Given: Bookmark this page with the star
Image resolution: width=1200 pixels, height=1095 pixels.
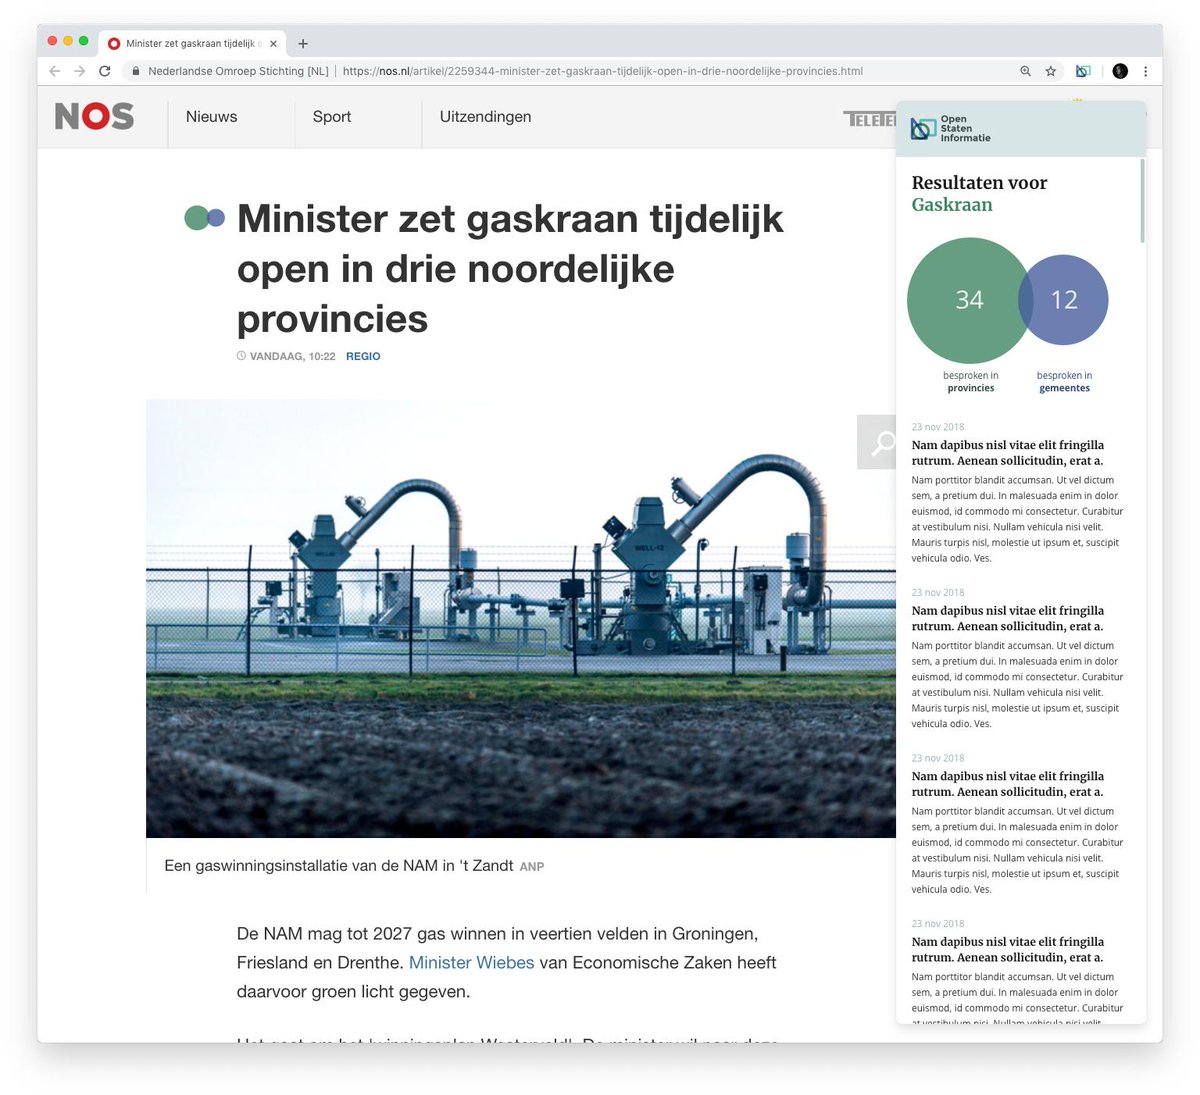Looking at the screenshot, I should pyautogui.click(x=1051, y=71).
